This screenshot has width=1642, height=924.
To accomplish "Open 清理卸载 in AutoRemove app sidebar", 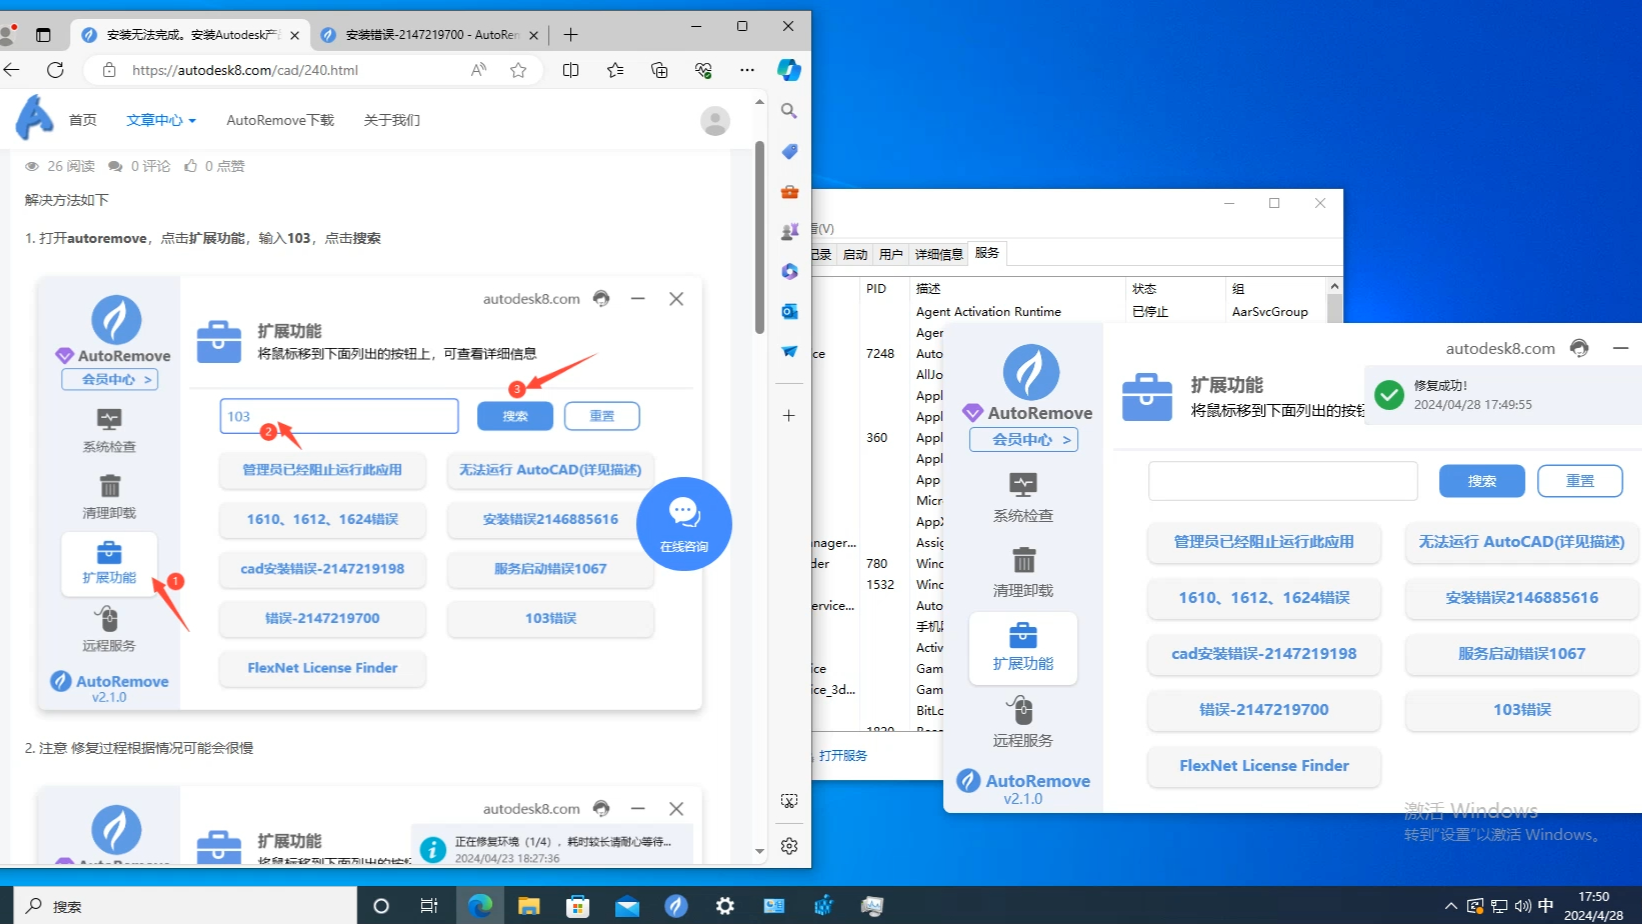I will [1023, 572].
